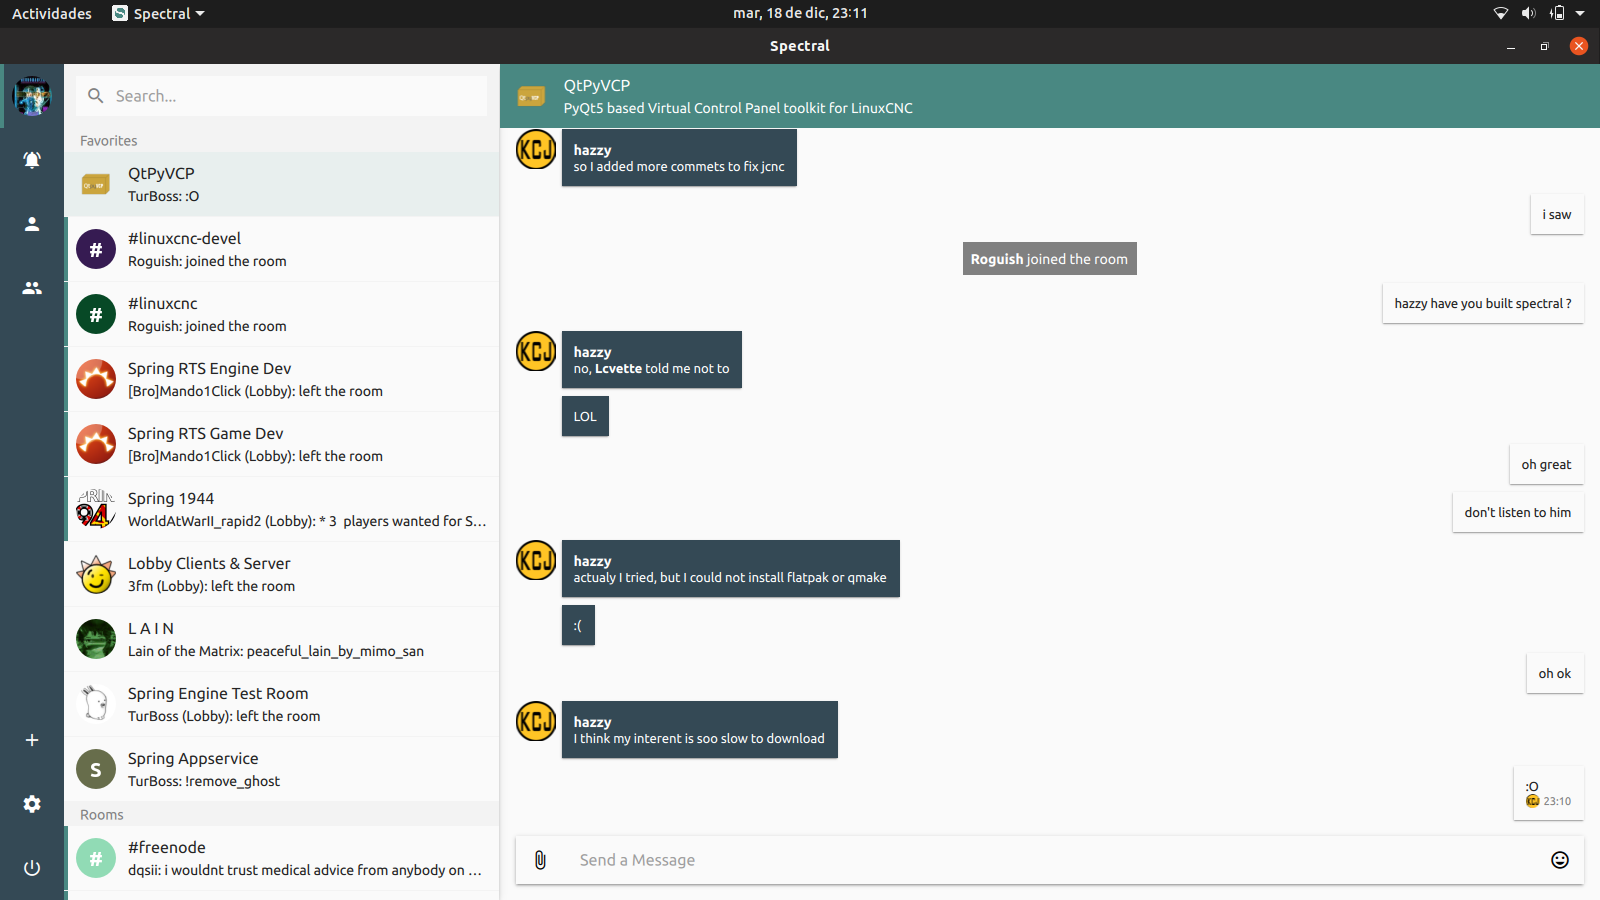Click hazzy's avatar beside 'actualy I tried, but I could not install flatpak or qmake'
This screenshot has height=900, width=1600.
(x=536, y=560)
